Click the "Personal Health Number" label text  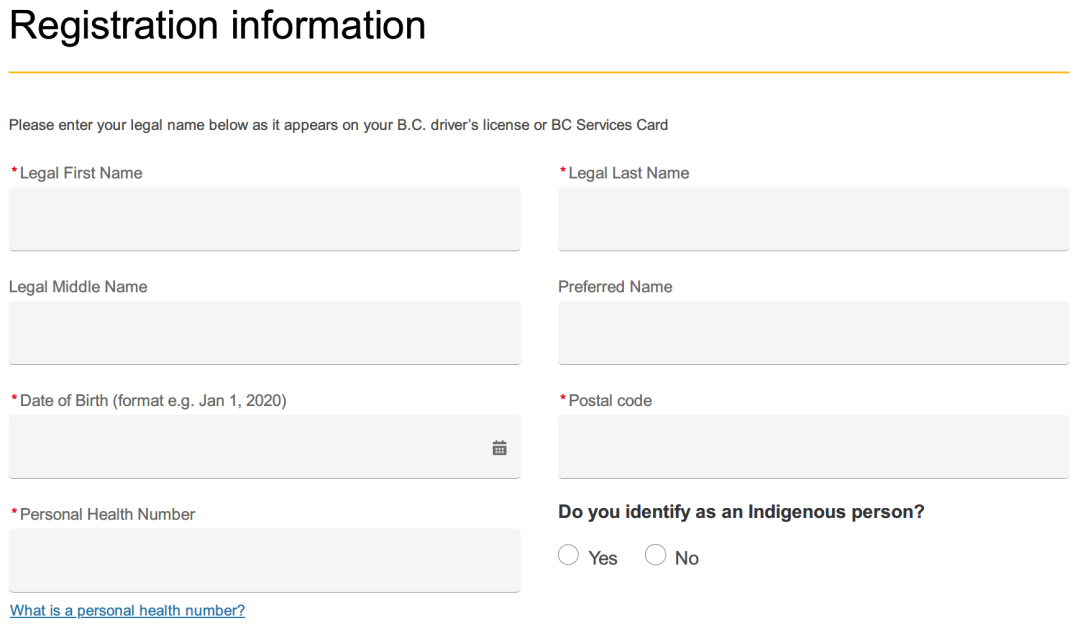107,514
